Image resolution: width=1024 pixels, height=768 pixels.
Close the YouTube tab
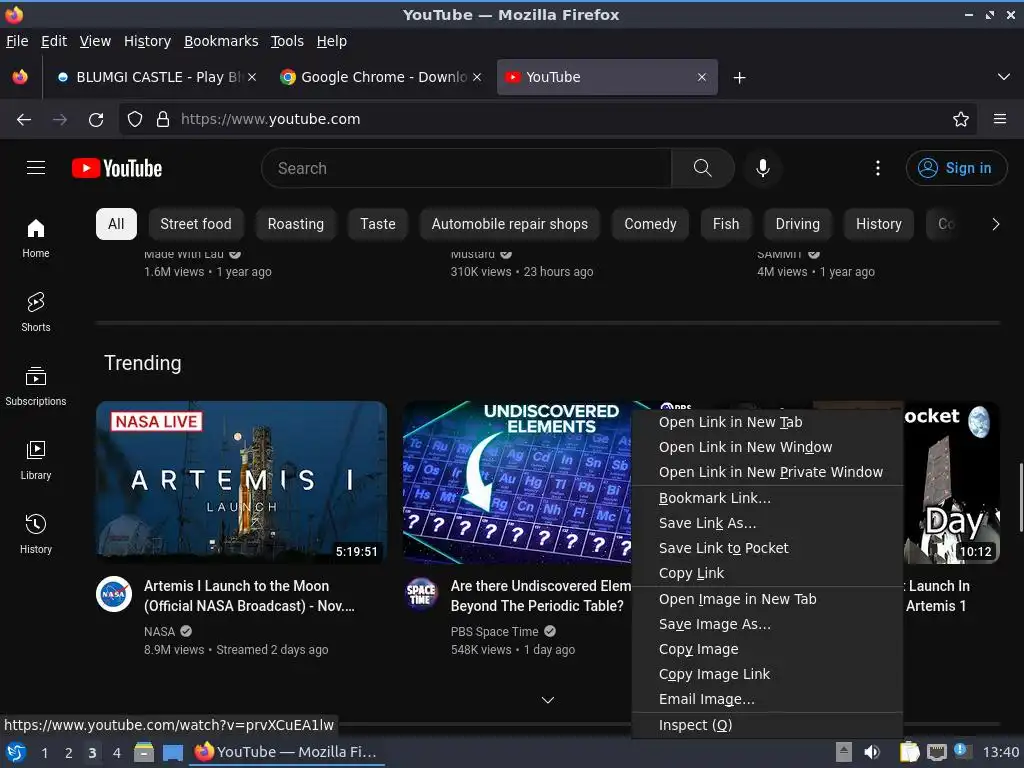pos(702,77)
